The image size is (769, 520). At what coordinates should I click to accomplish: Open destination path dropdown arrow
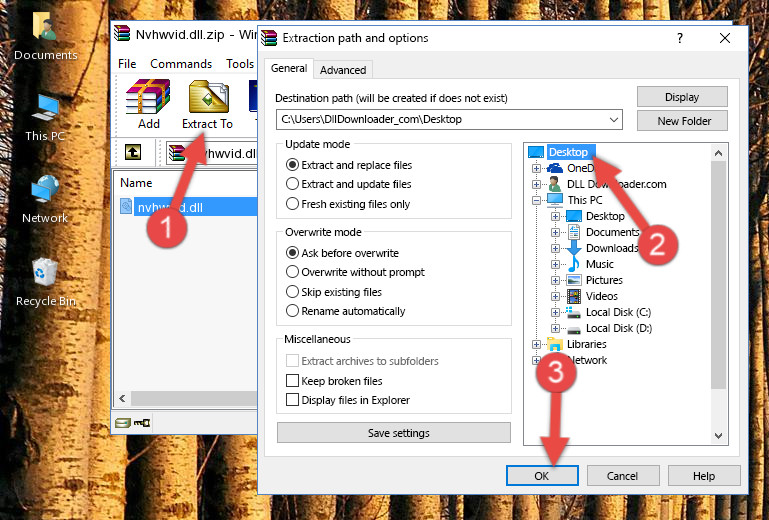pos(614,120)
